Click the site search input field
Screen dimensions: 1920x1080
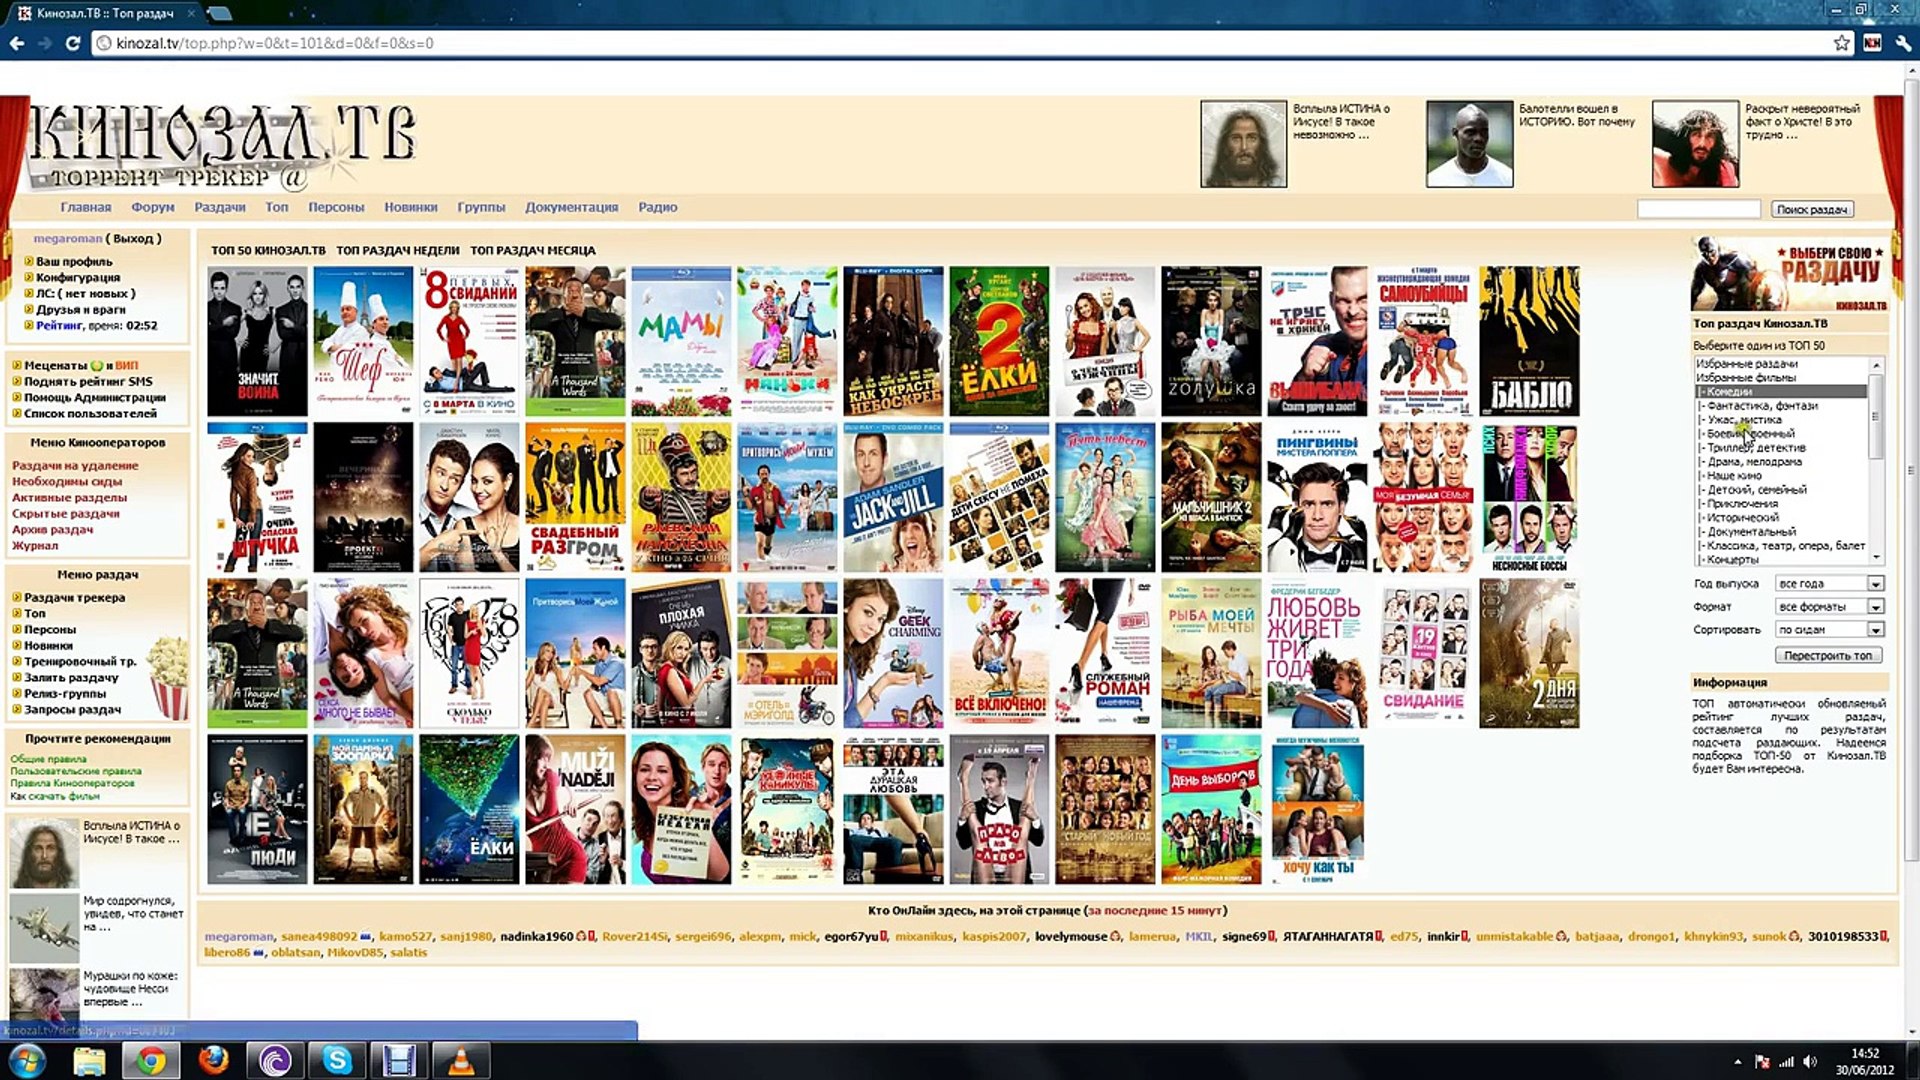click(1698, 209)
